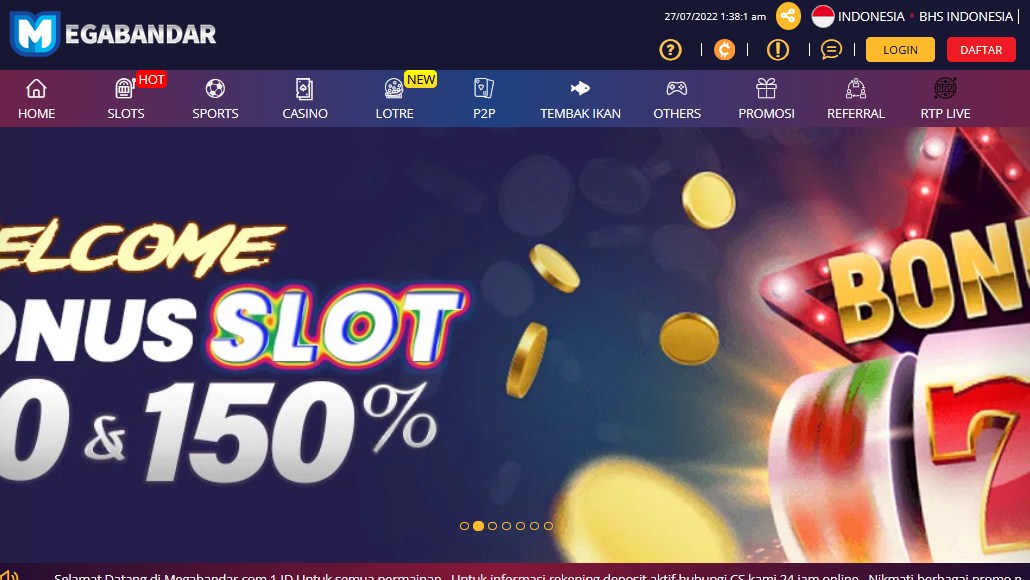
Task: Go to the CASINO menu item
Action: click(x=305, y=99)
